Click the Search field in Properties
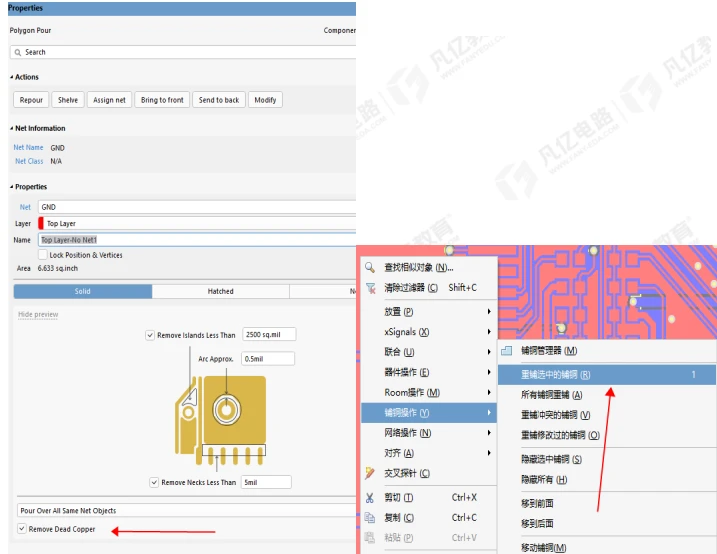This screenshot has height=554, width=717. [183, 52]
